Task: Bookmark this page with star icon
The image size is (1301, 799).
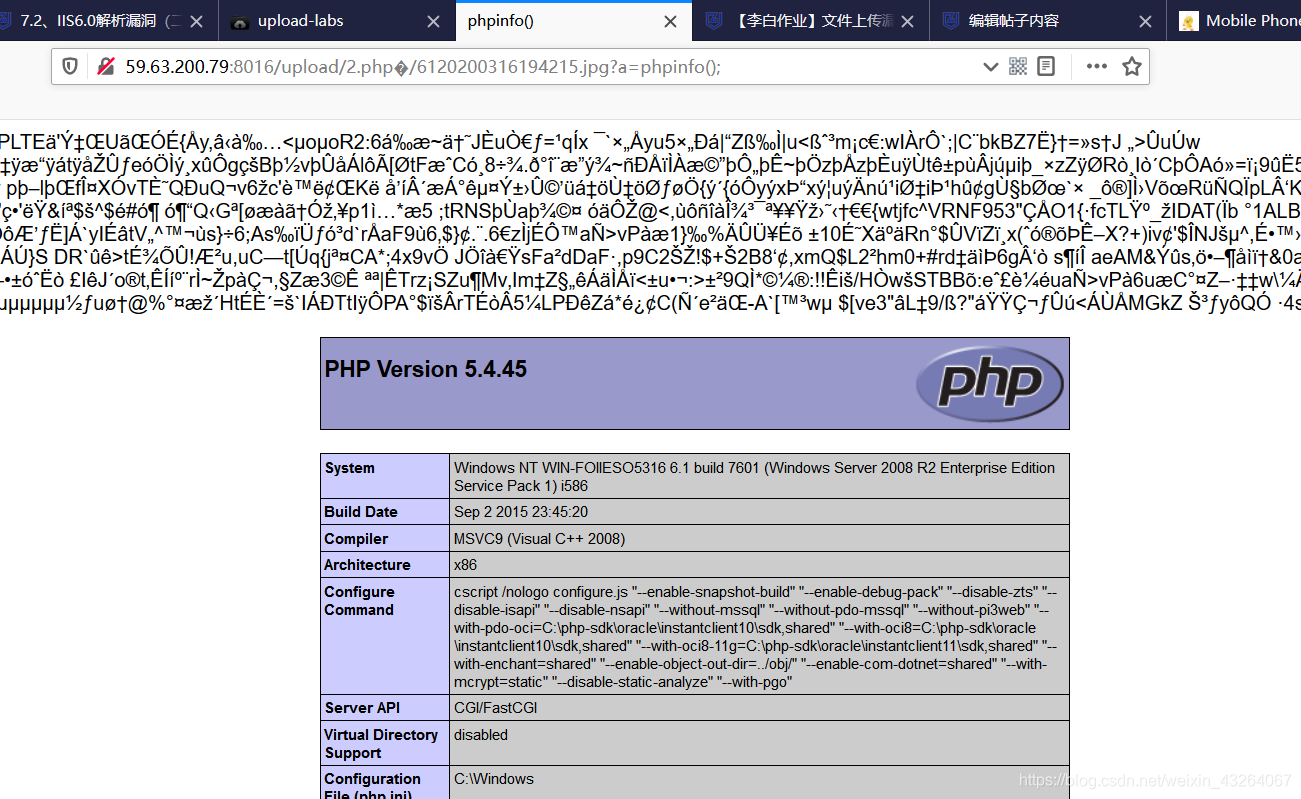Action: pos(1131,66)
